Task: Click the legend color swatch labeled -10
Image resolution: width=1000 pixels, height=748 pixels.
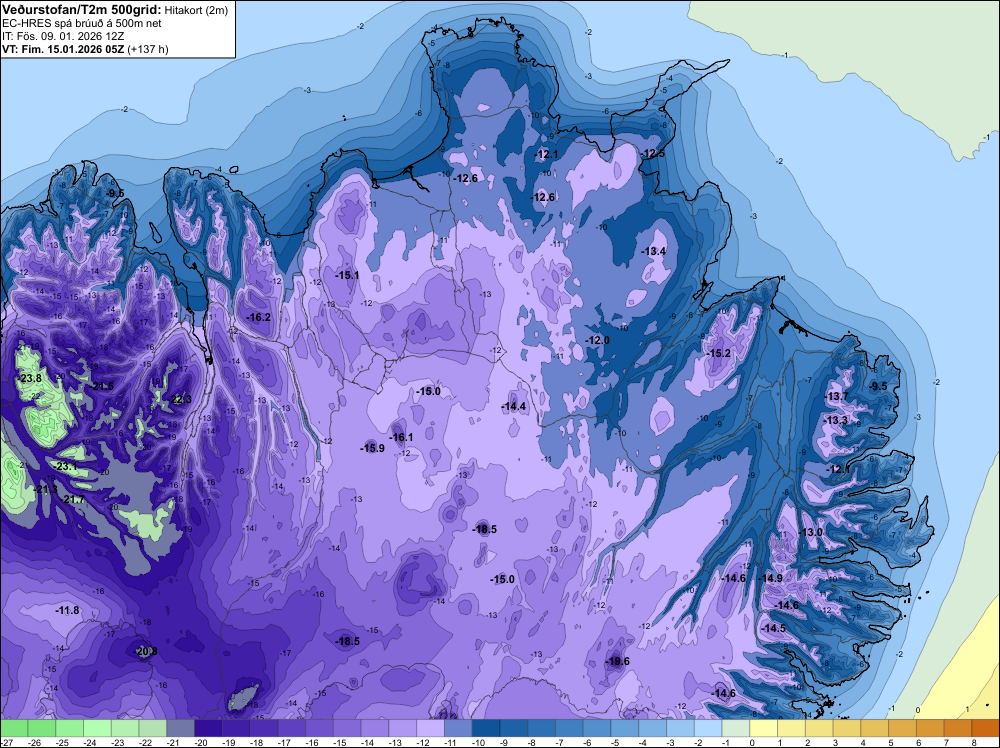Action: [x=485, y=728]
